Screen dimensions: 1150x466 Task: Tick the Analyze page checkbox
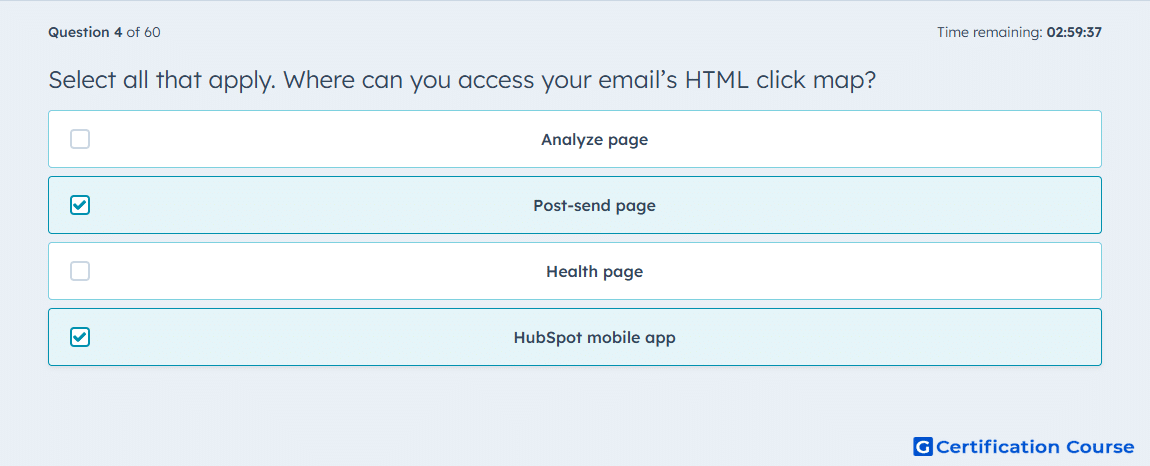(x=80, y=139)
